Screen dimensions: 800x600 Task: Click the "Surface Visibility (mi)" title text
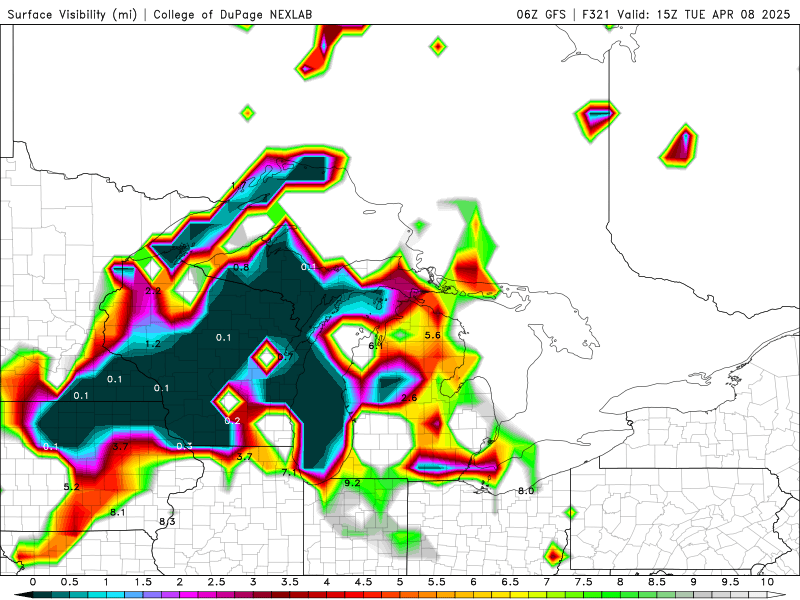click(x=72, y=14)
